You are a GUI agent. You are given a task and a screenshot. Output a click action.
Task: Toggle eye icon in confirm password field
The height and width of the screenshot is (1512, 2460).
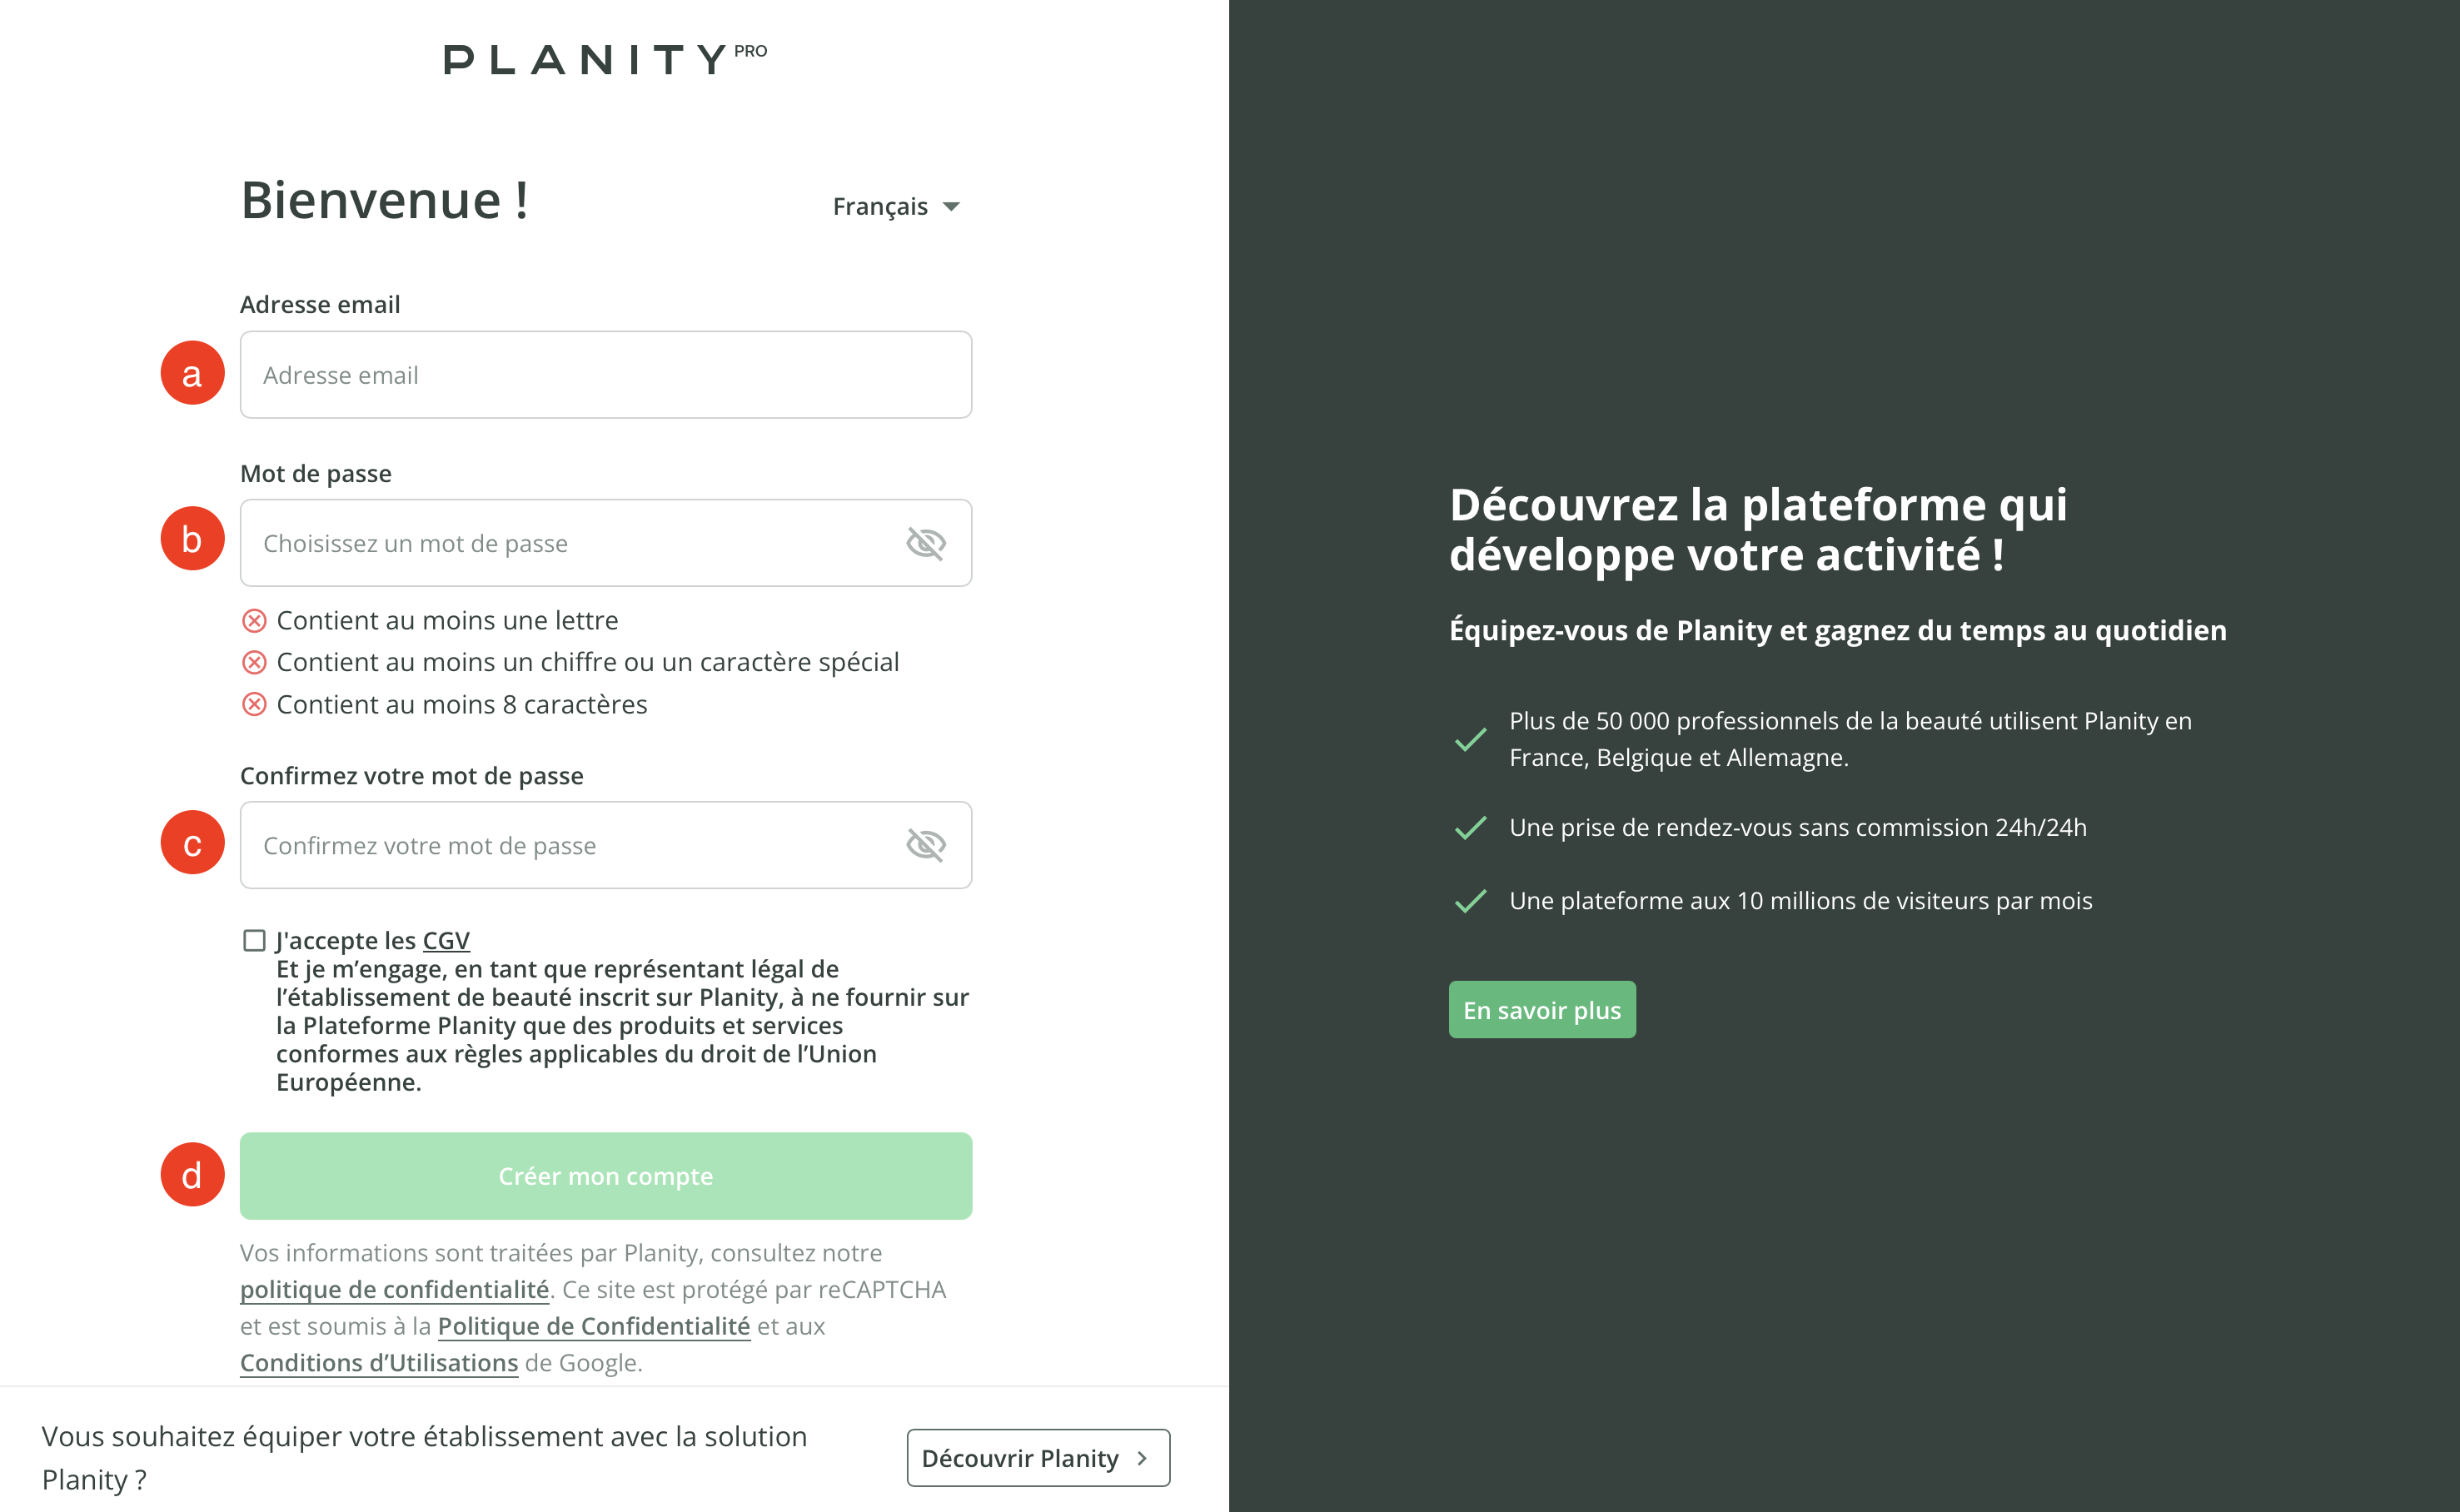pyautogui.click(x=925, y=845)
